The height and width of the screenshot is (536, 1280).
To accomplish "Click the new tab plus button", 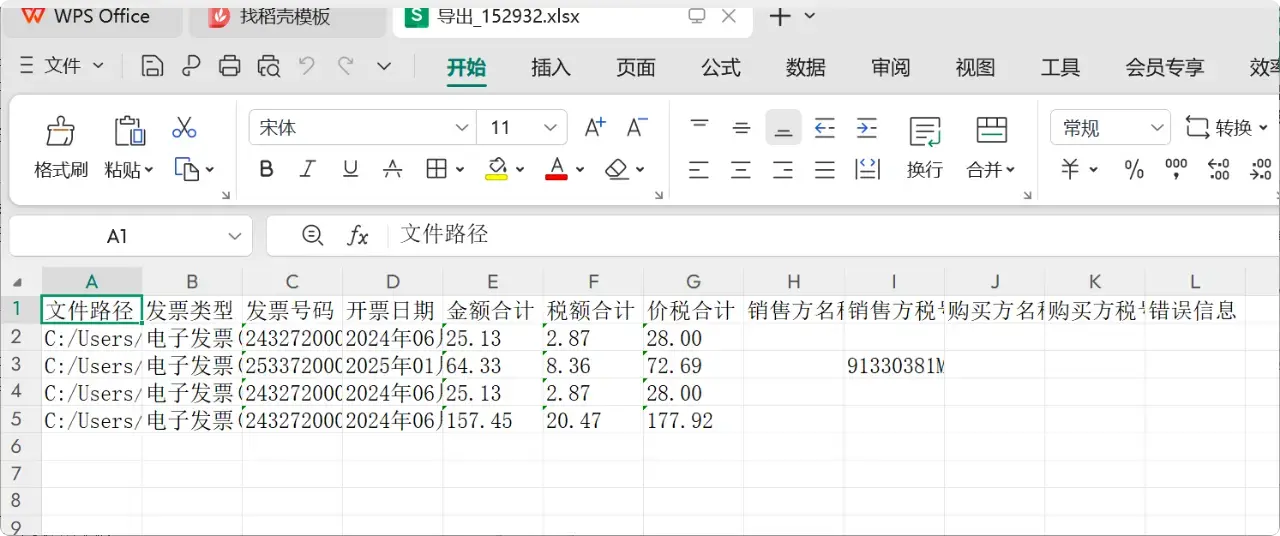I will tap(780, 17).
